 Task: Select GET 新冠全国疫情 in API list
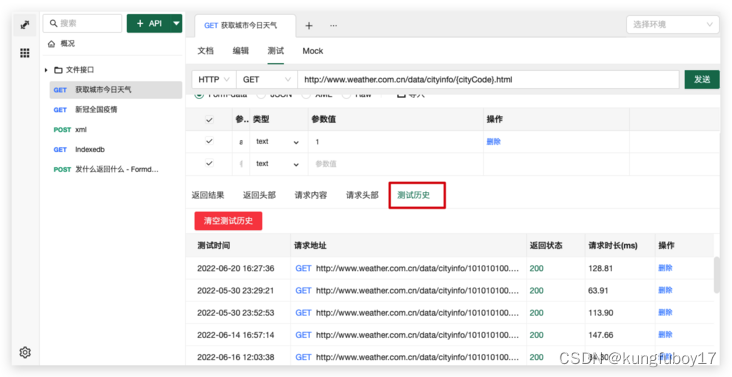point(116,110)
